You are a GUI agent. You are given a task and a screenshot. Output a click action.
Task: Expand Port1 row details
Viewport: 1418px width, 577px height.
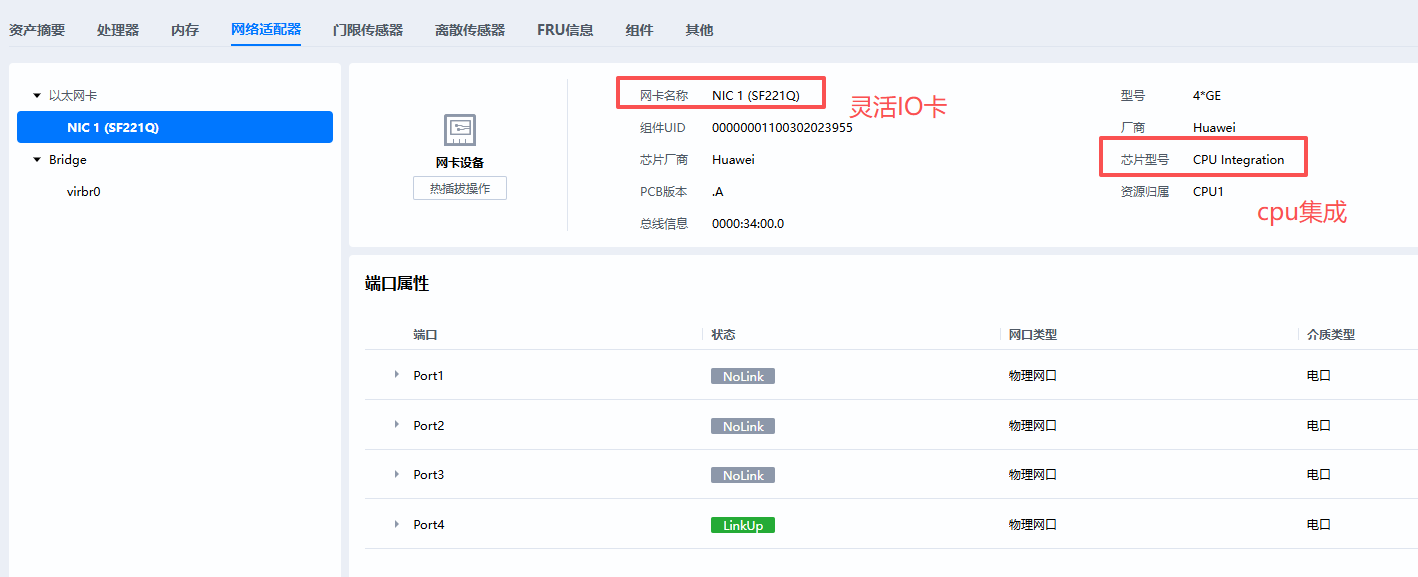click(396, 375)
